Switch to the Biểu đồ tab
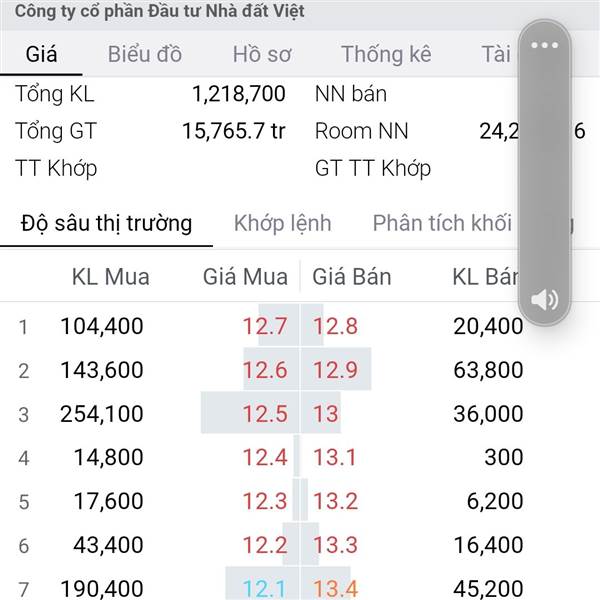 [145, 54]
